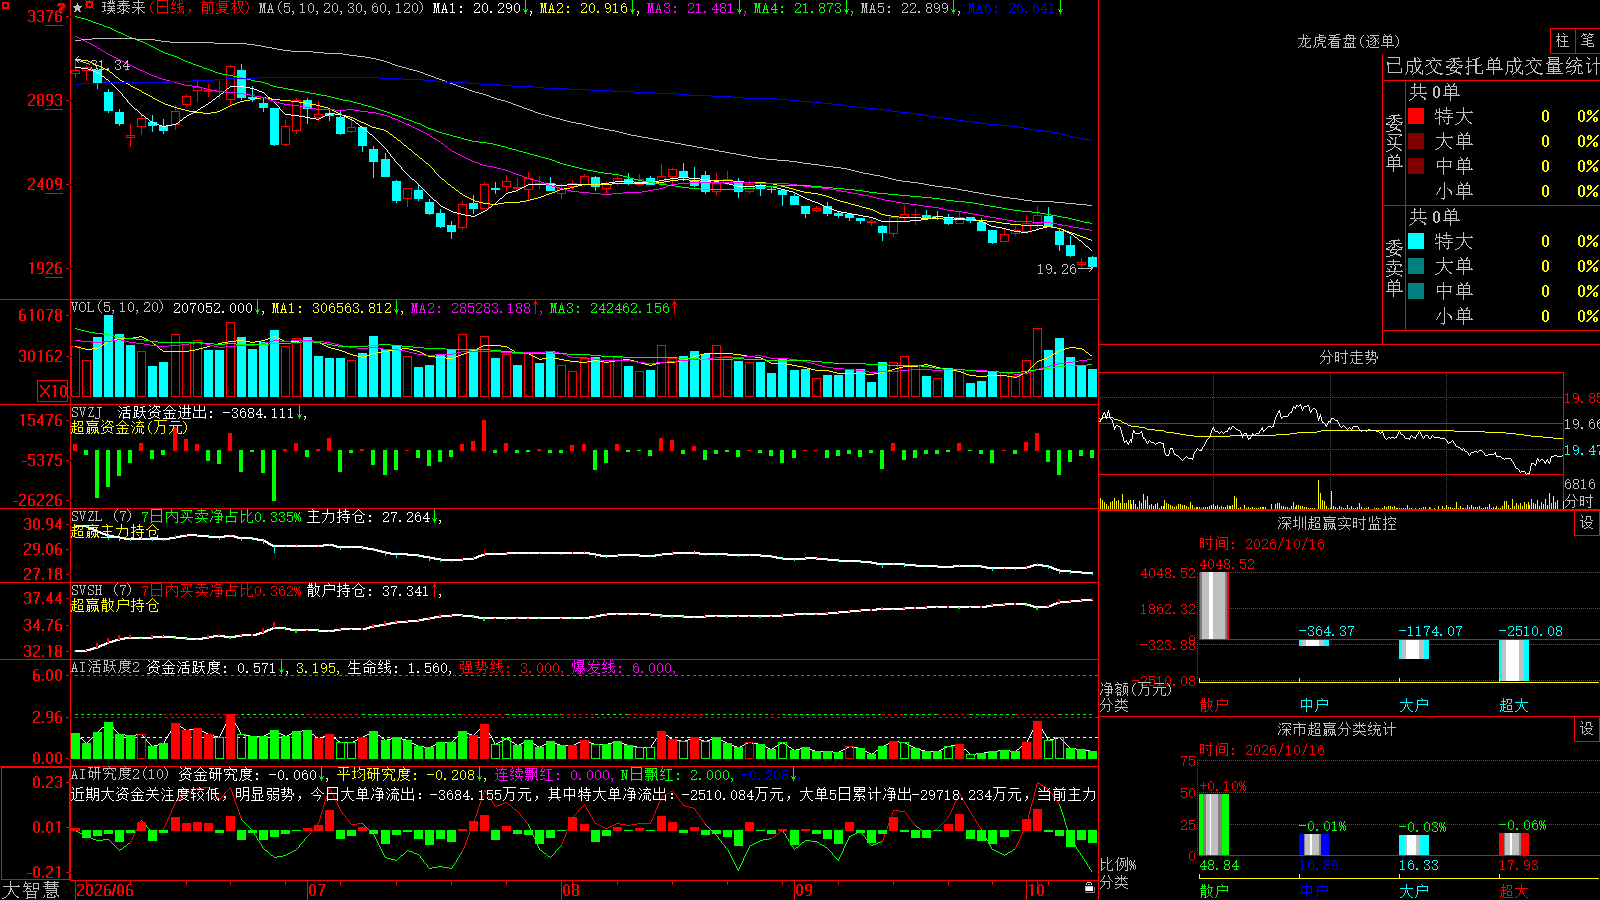Click the star favorite icon before 璞泰来
The image size is (1600, 900).
click(78, 8)
